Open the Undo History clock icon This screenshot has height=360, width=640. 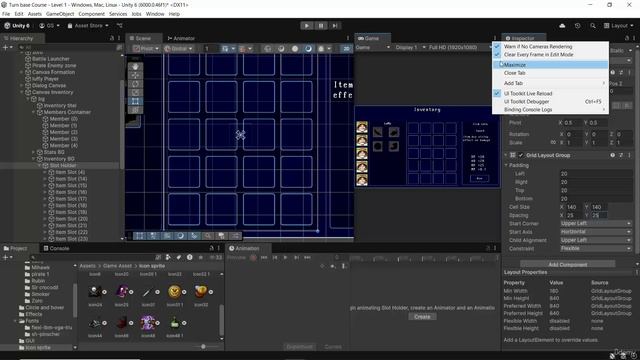coord(577,26)
